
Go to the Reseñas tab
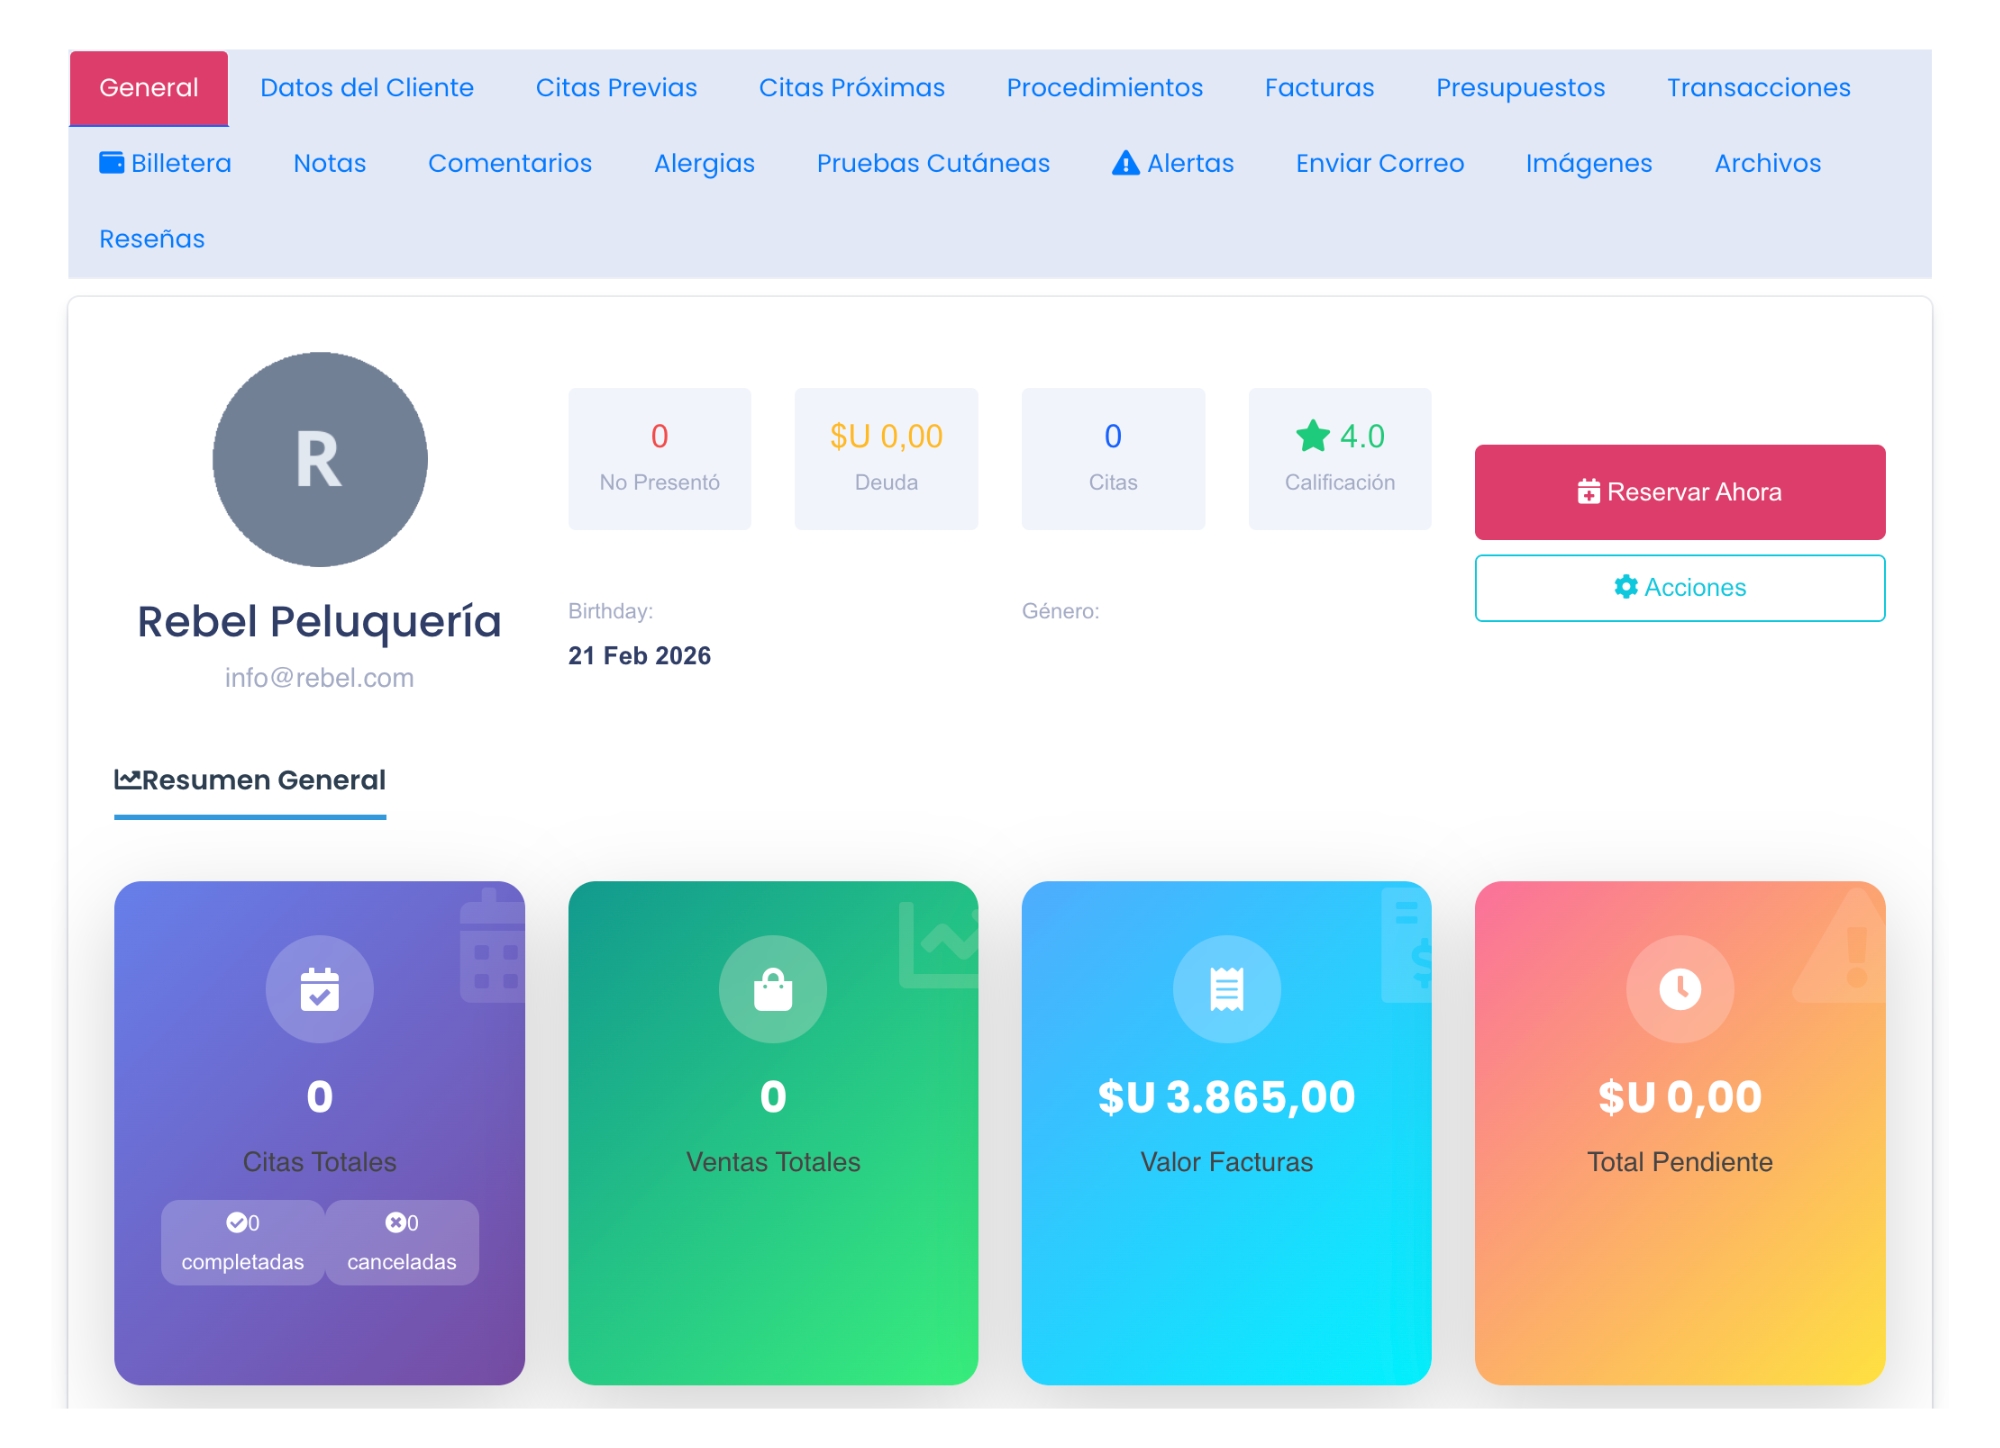[x=151, y=239]
